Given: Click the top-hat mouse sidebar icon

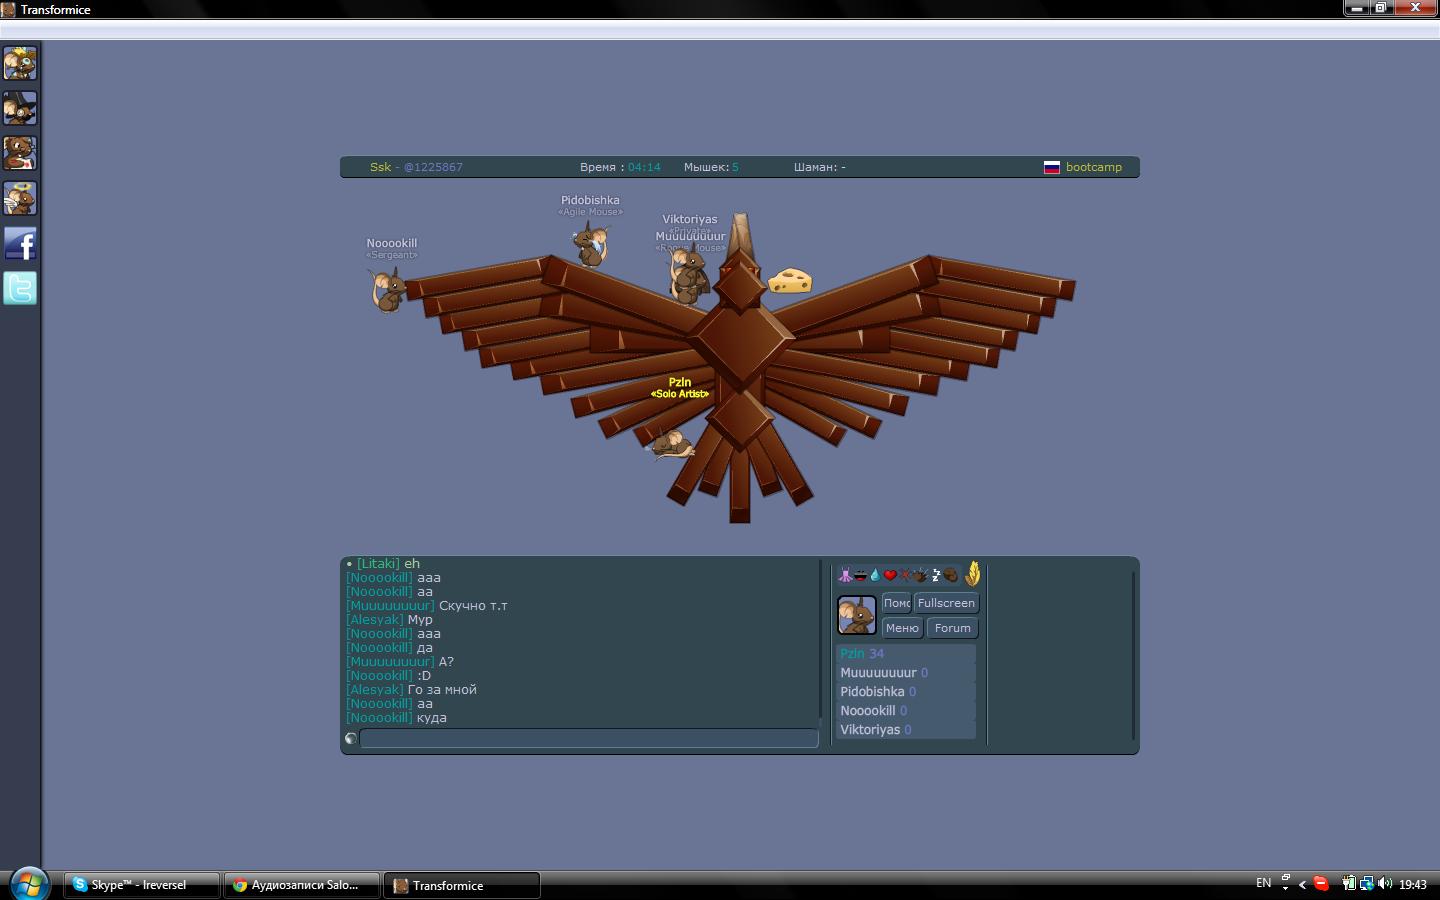Looking at the screenshot, I should tap(20, 109).
